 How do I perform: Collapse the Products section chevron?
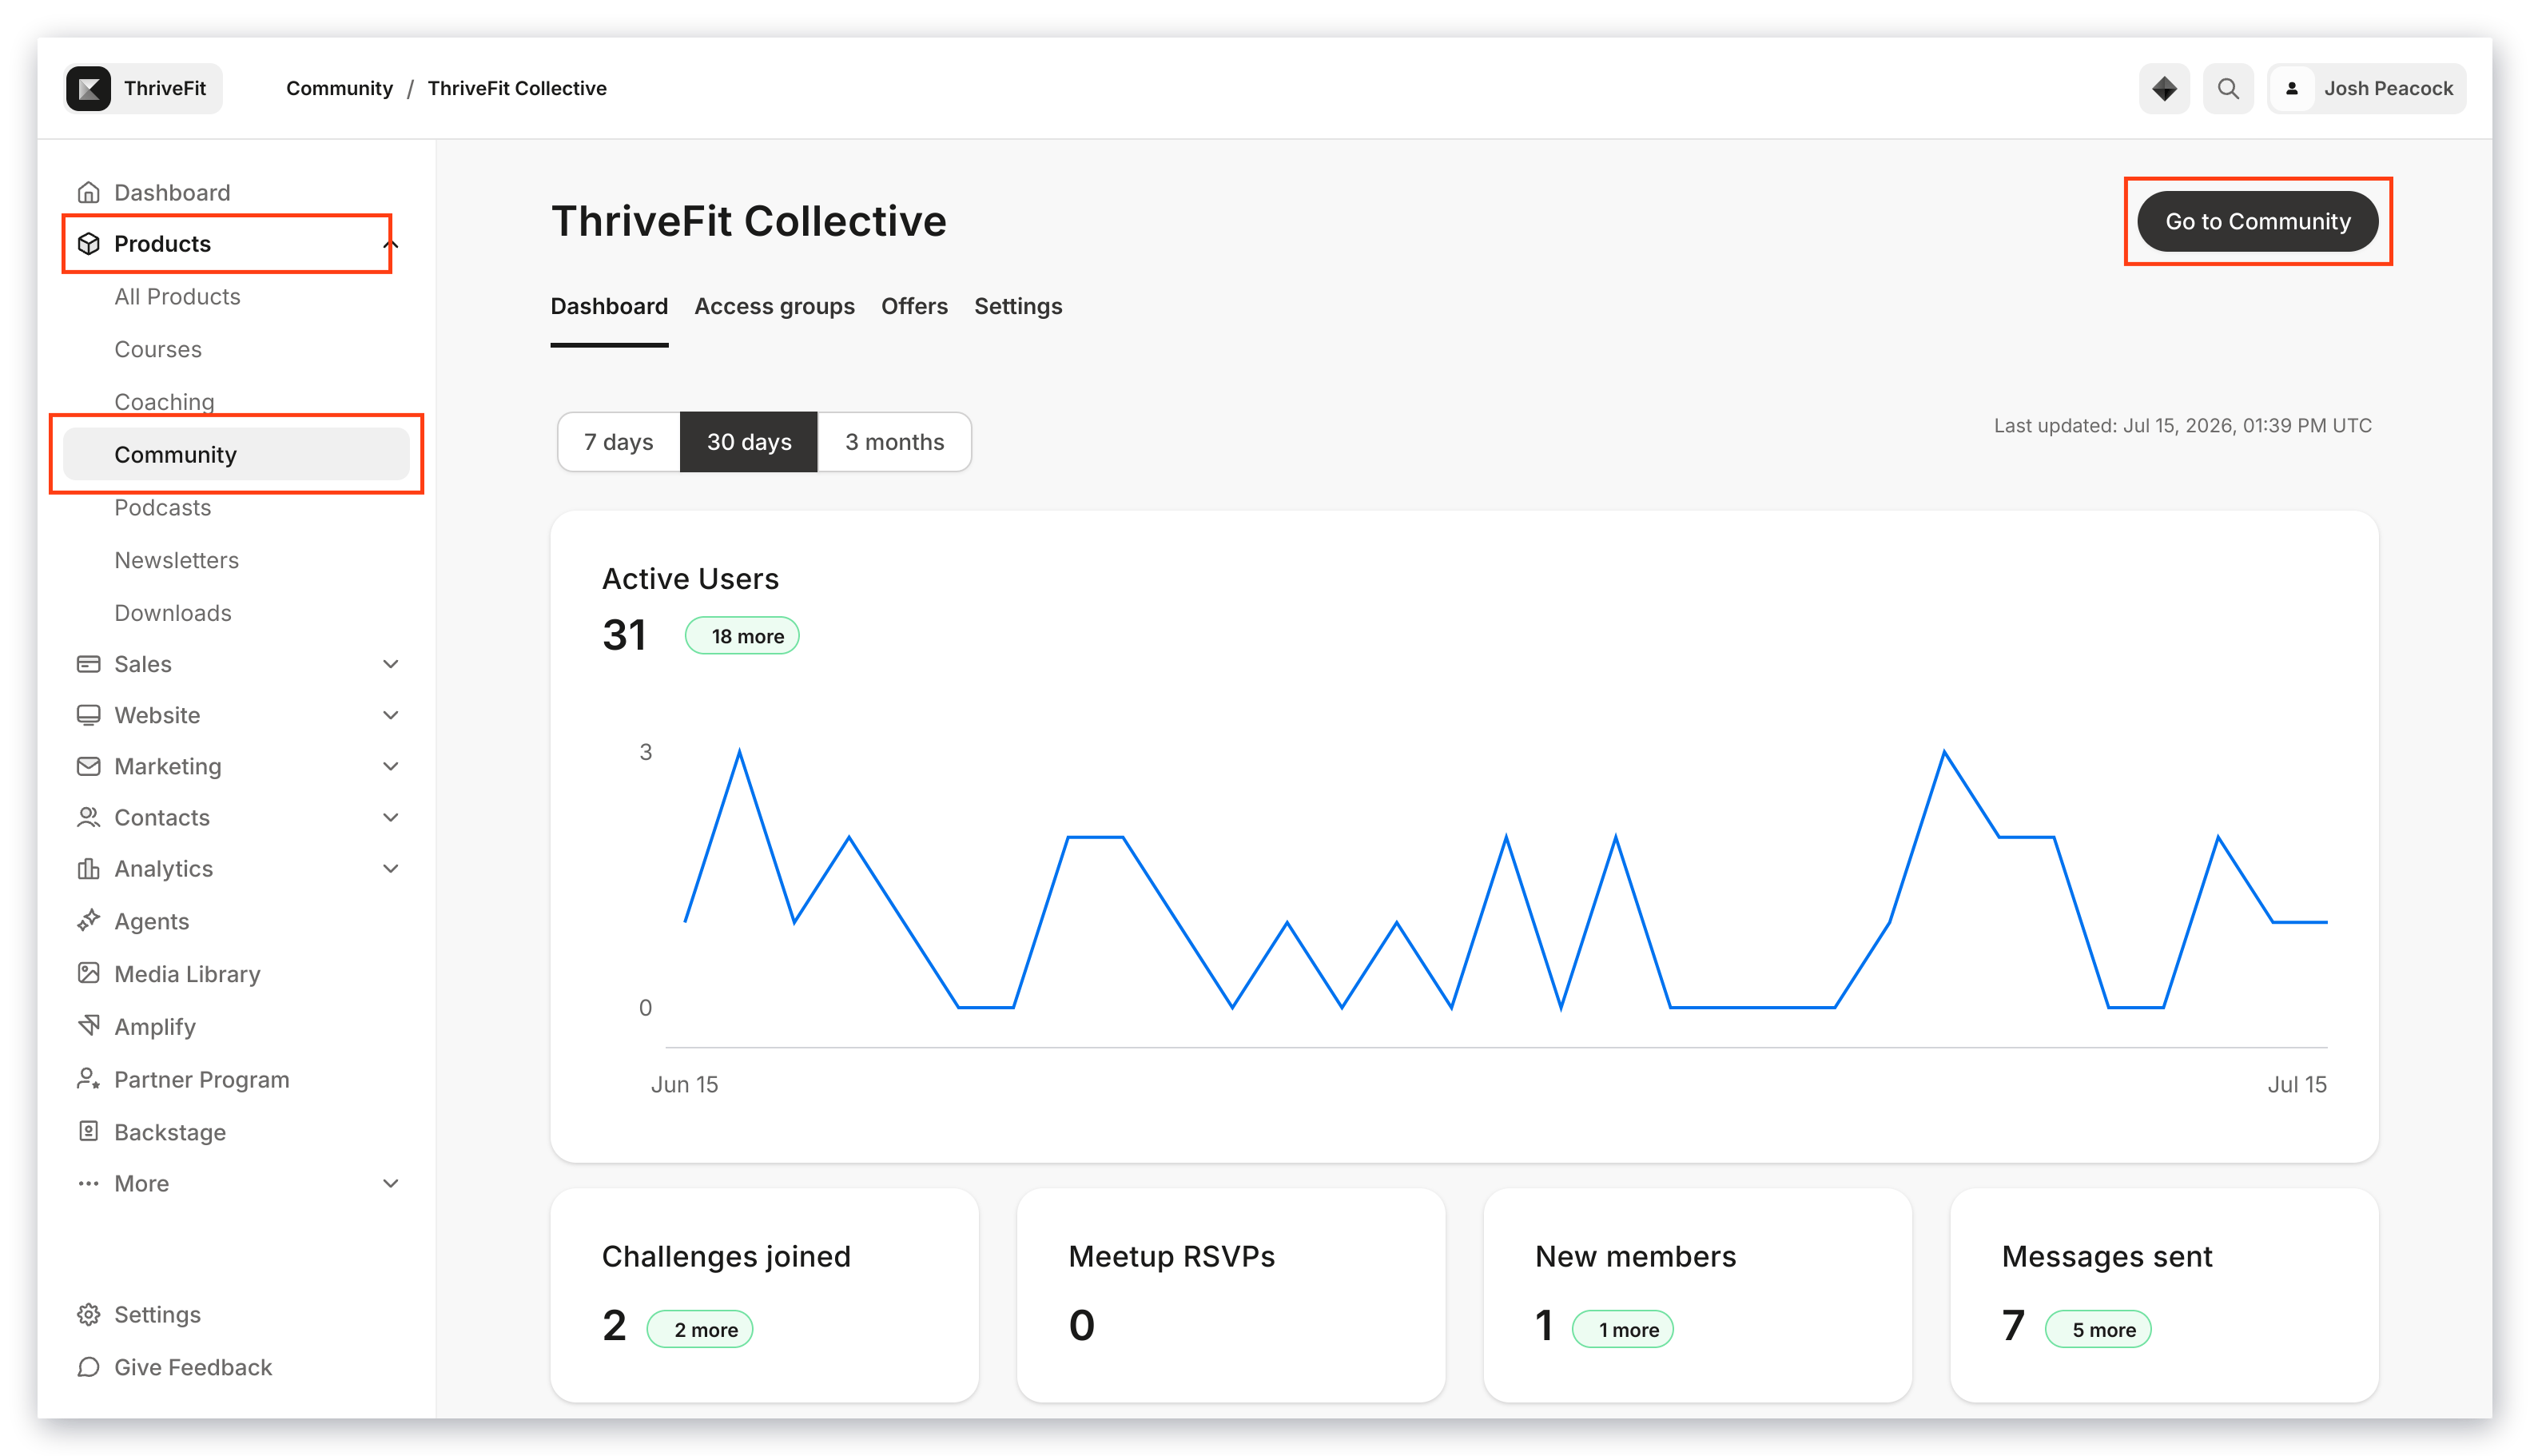click(x=390, y=244)
